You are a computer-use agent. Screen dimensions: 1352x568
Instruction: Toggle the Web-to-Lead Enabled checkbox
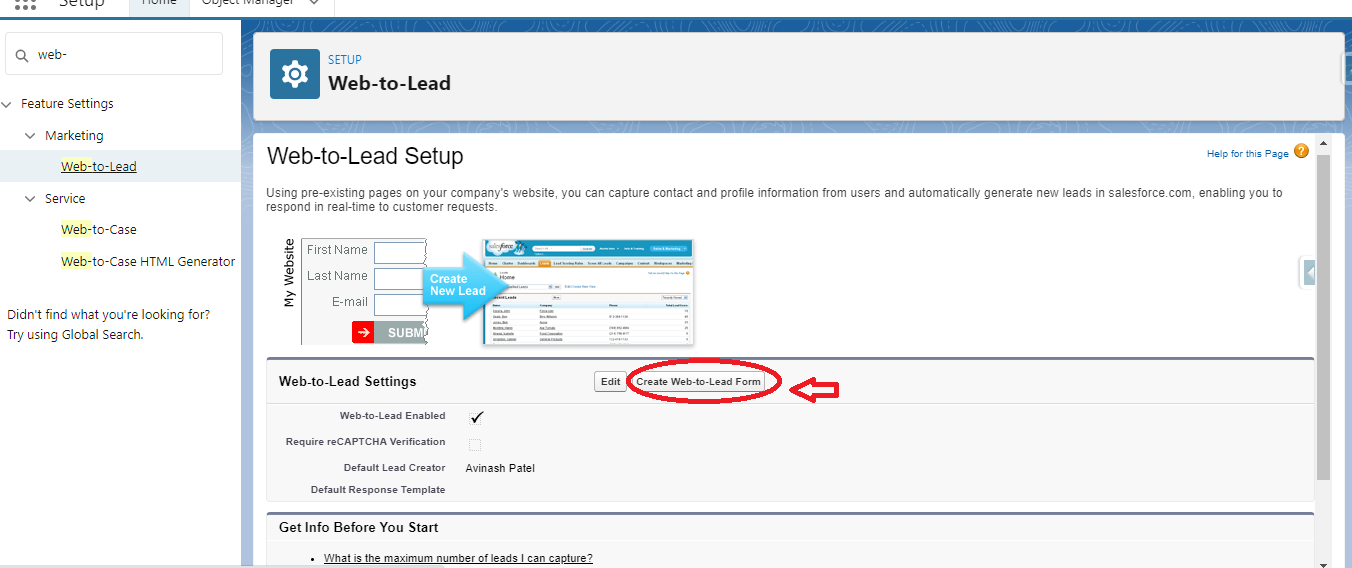[x=476, y=417]
